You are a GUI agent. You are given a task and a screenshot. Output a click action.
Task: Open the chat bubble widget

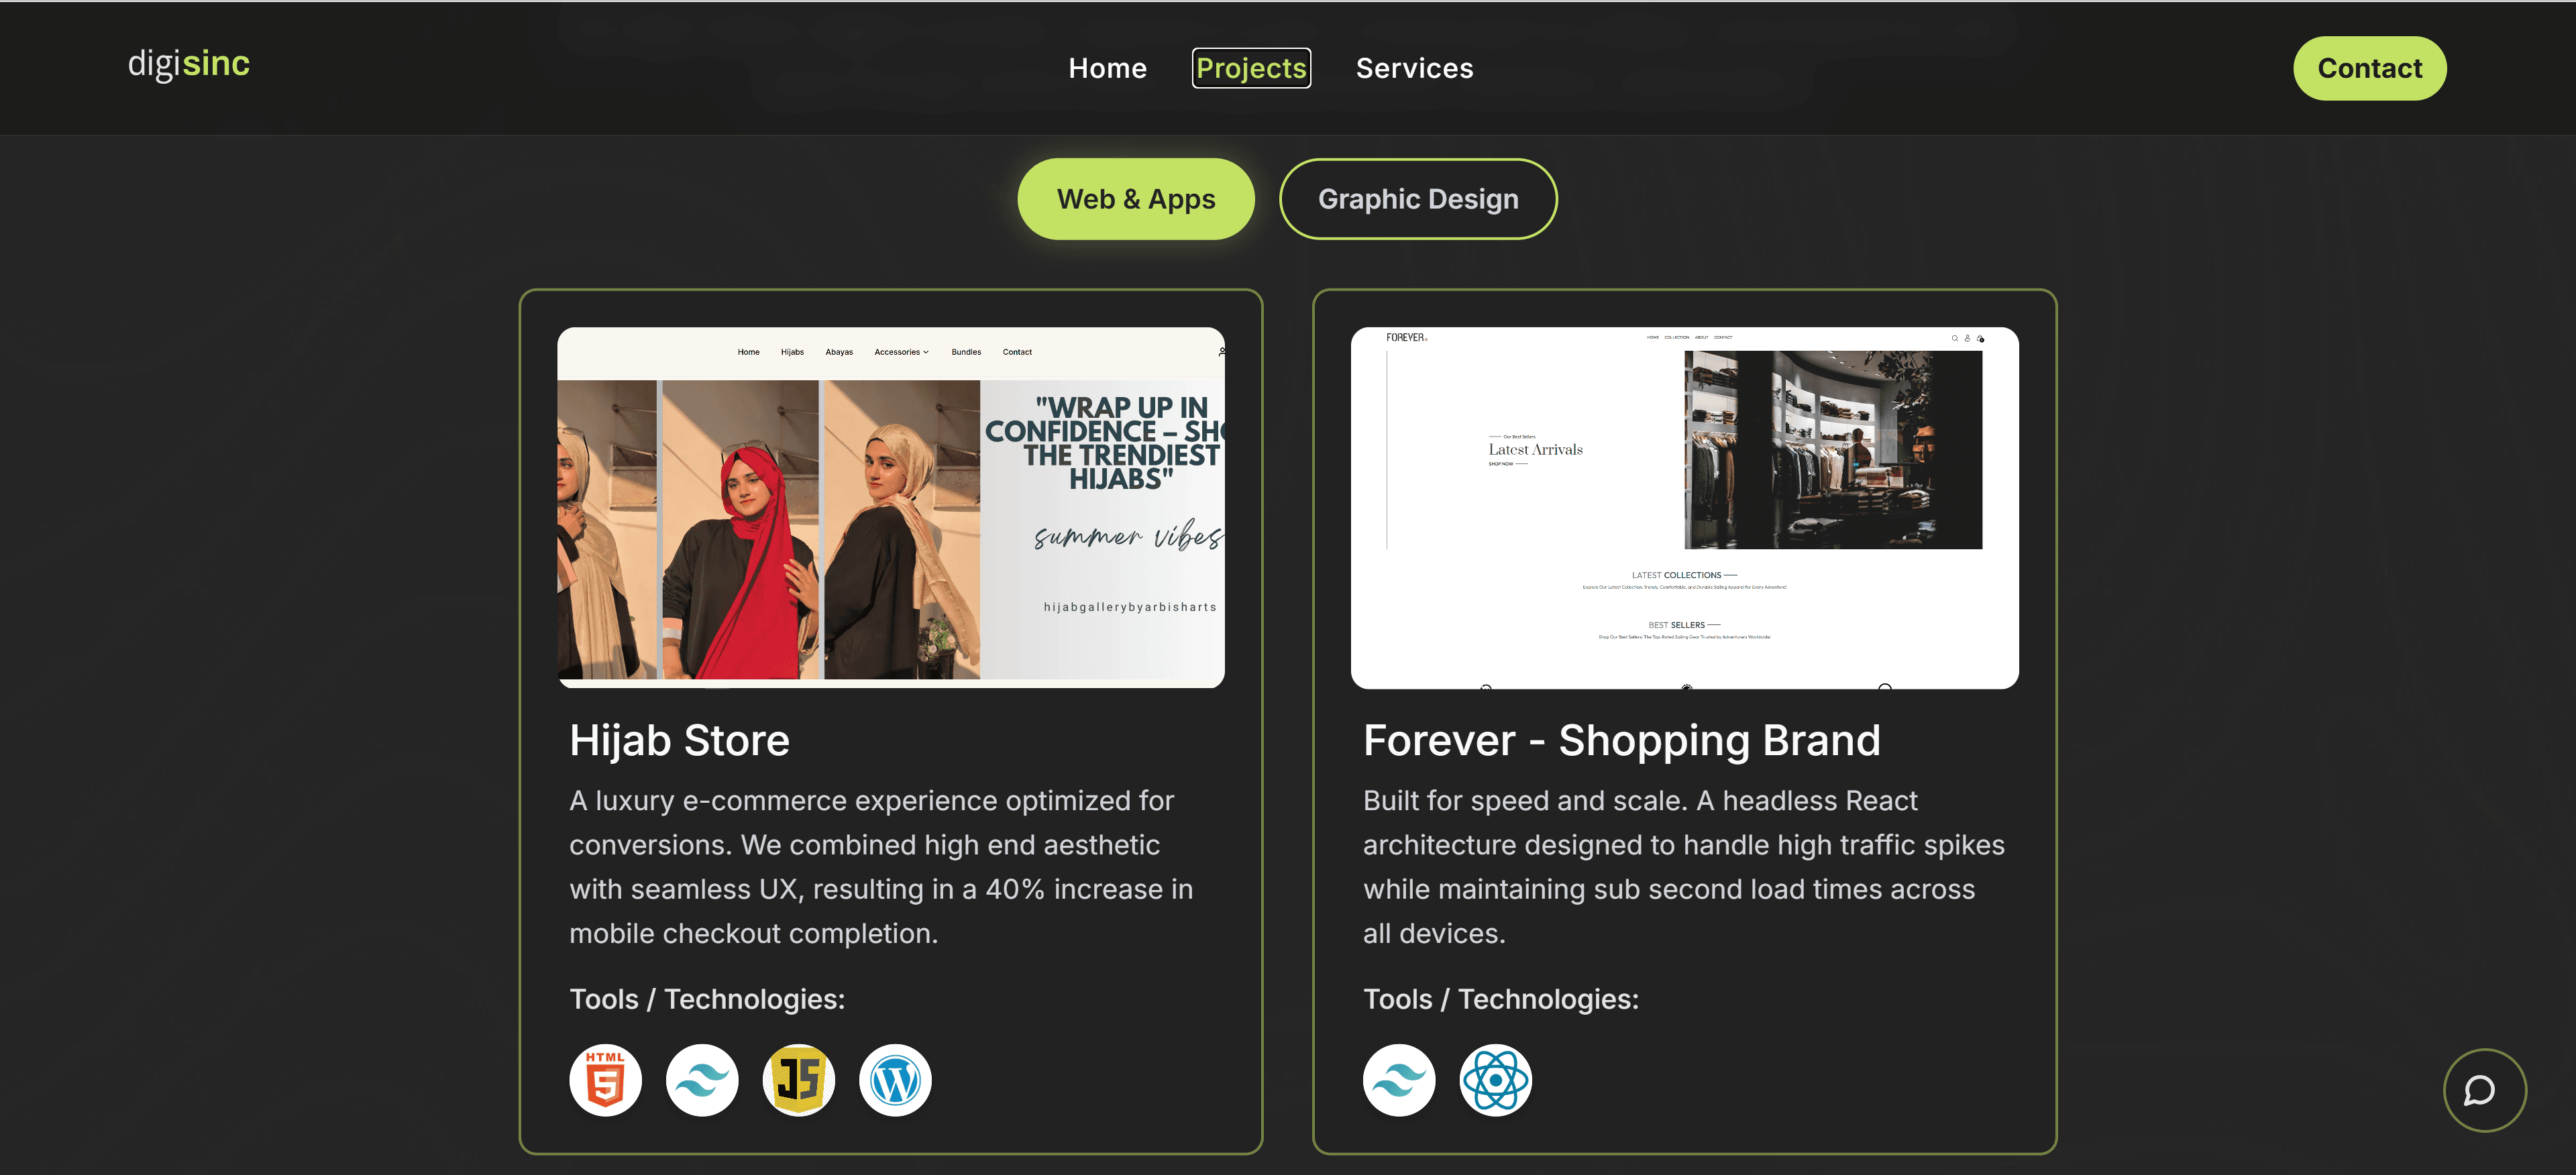coord(2484,1090)
